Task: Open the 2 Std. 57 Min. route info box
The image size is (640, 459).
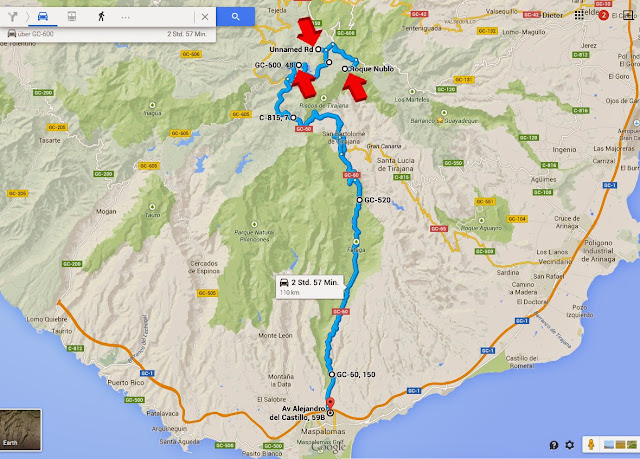Action: pyautogui.click(x=310, y=287)
